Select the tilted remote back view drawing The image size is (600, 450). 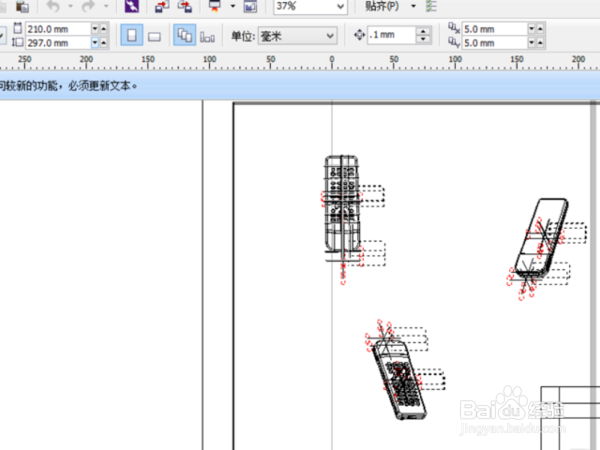(x=541, y=238)
